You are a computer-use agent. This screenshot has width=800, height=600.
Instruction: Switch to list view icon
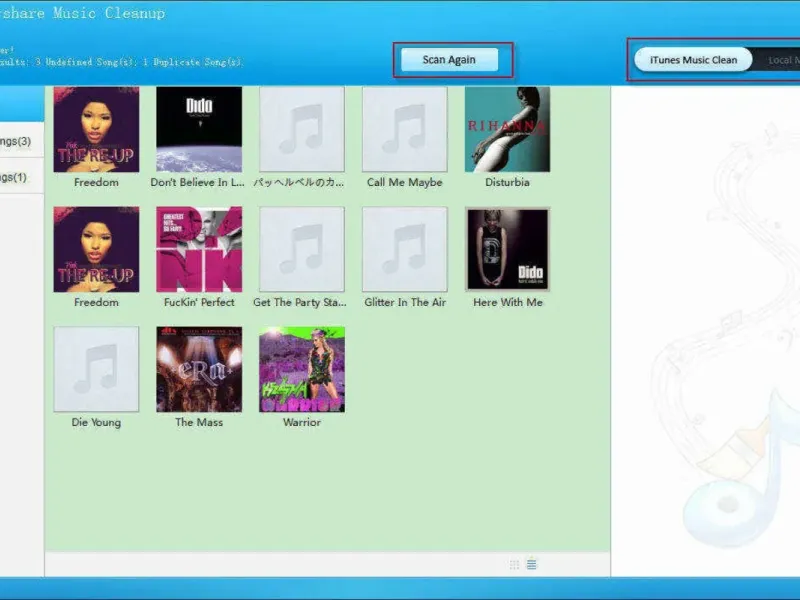coord(532,564)
